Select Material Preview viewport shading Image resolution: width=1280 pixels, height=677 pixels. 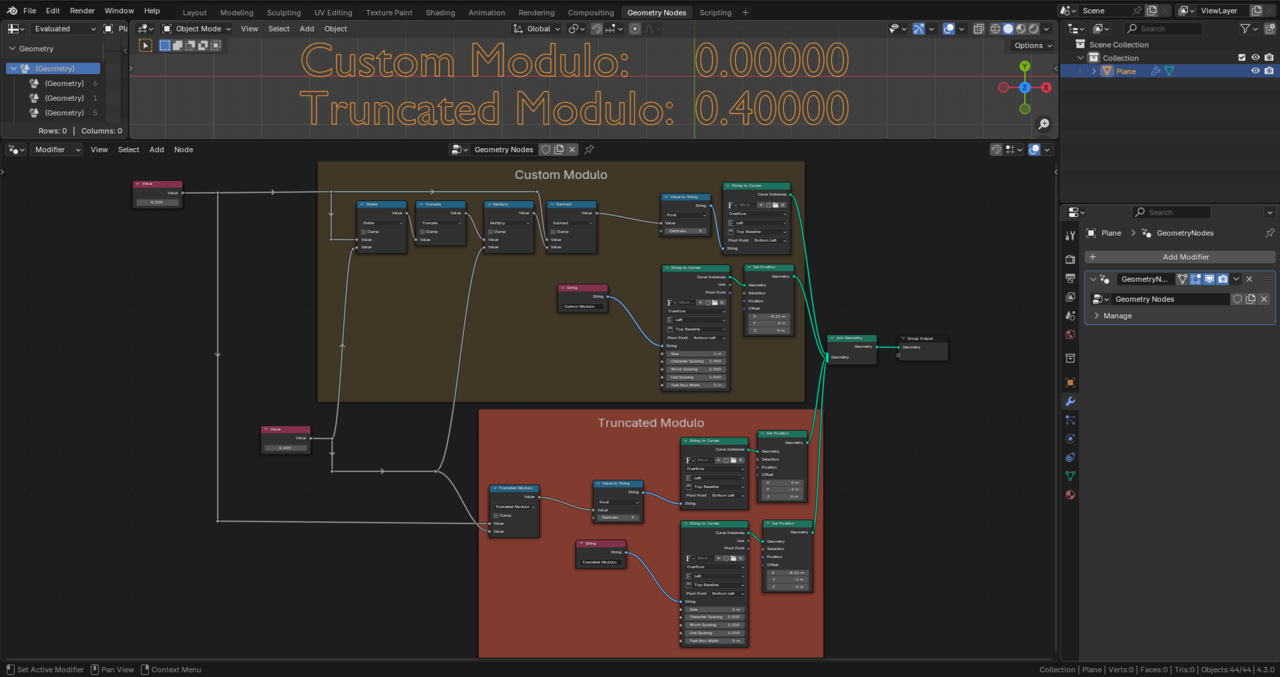(1022, 29)
